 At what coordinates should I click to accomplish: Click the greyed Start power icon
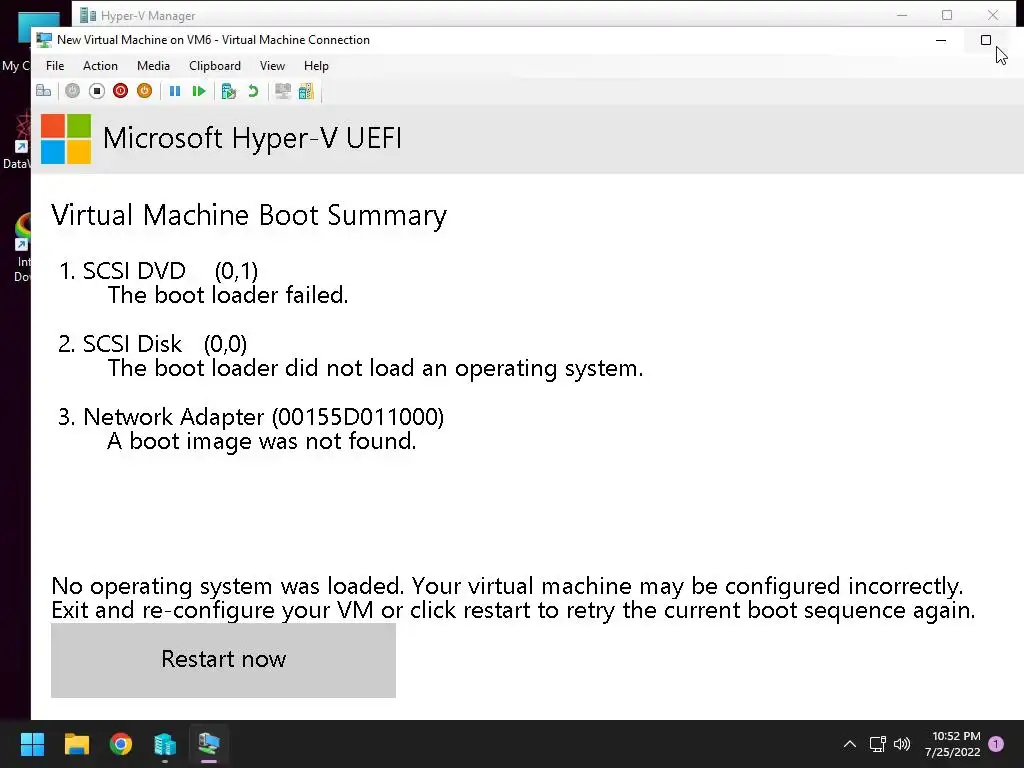pos(72,91)
